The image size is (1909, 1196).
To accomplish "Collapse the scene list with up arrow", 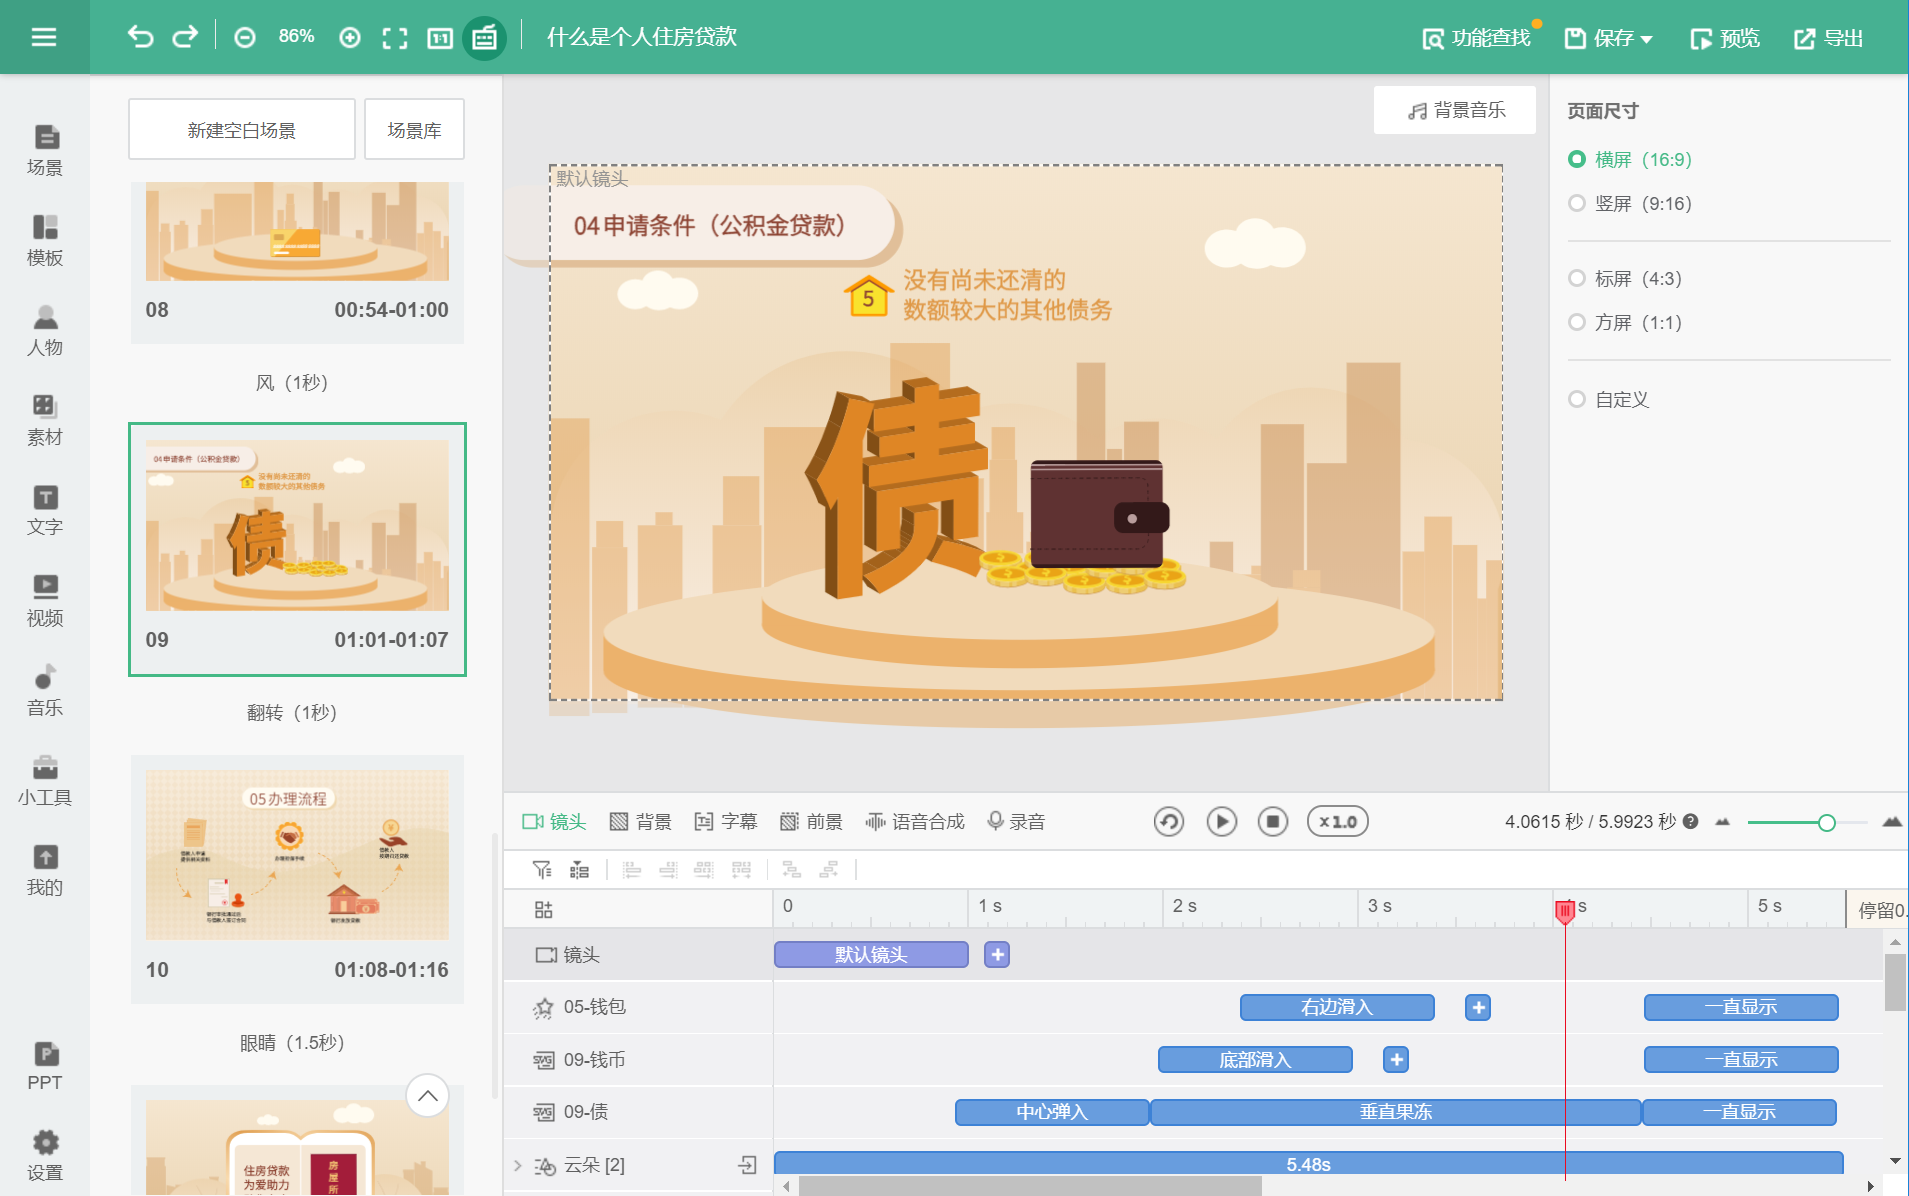I will pyautogui.click(x=427, y=1096).
